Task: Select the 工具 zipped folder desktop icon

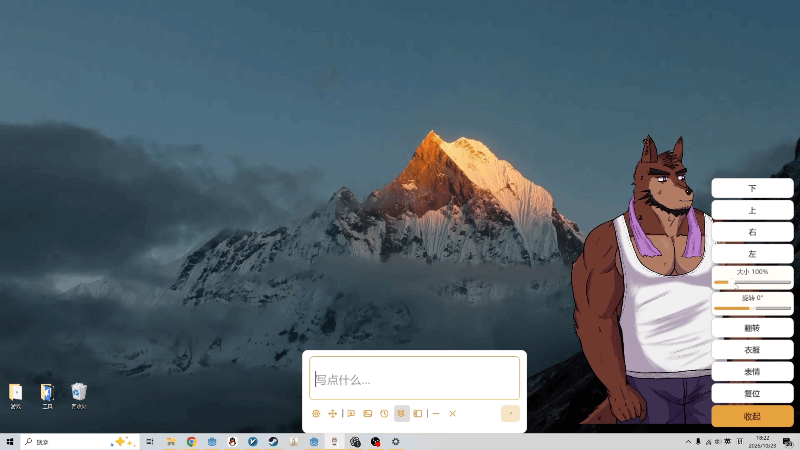Action: click(47, 396)
